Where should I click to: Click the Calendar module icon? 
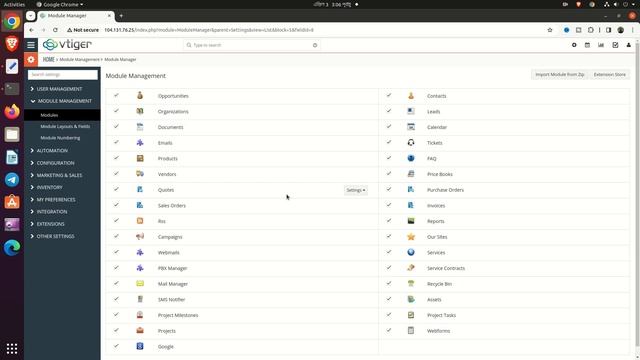tap(411, 127)
